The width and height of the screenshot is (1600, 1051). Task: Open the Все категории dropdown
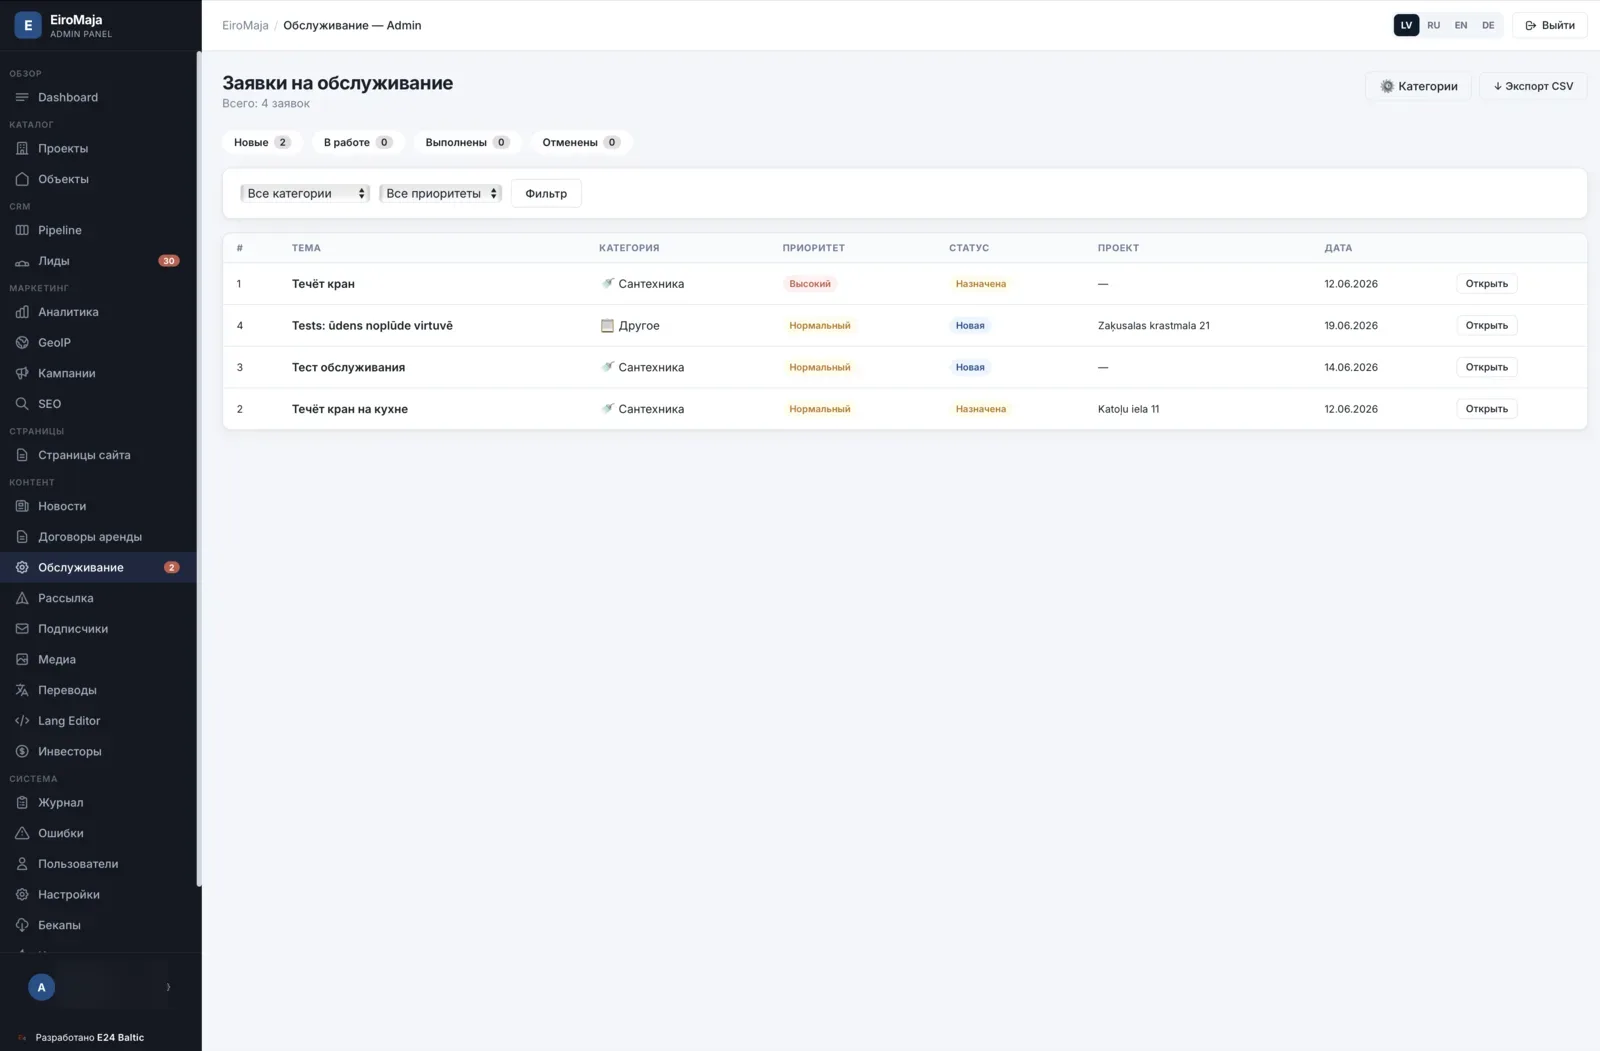pyautogui.click(x=305, y=193)
